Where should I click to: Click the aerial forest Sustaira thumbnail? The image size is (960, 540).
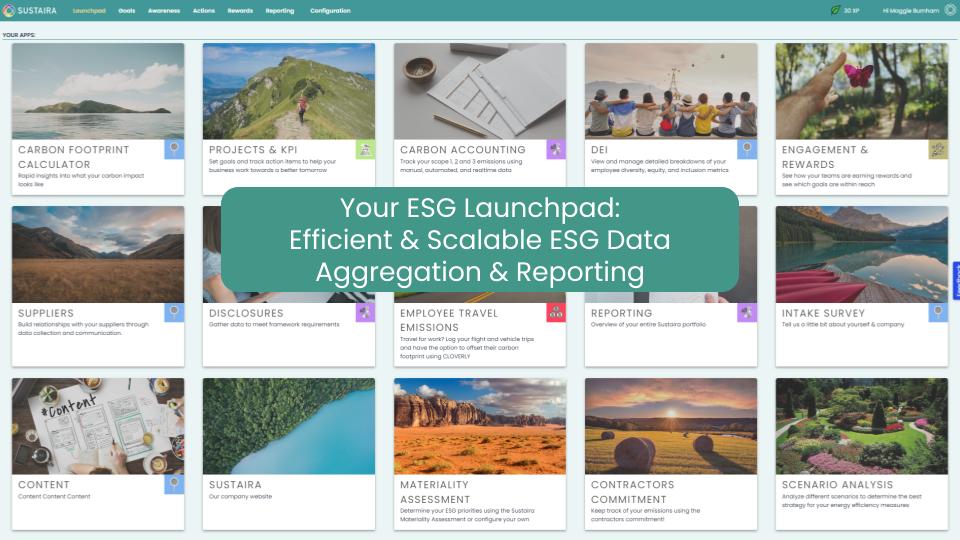[289, 426]
